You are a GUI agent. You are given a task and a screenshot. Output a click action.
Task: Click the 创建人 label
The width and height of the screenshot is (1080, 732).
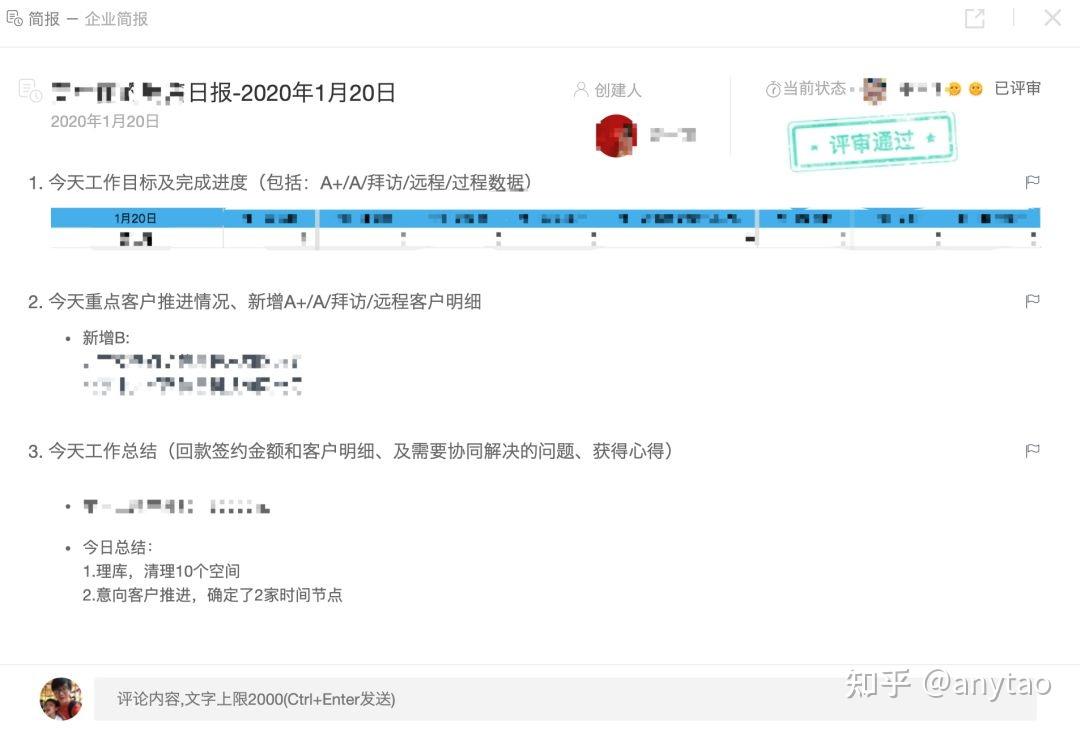click(618, 90)
